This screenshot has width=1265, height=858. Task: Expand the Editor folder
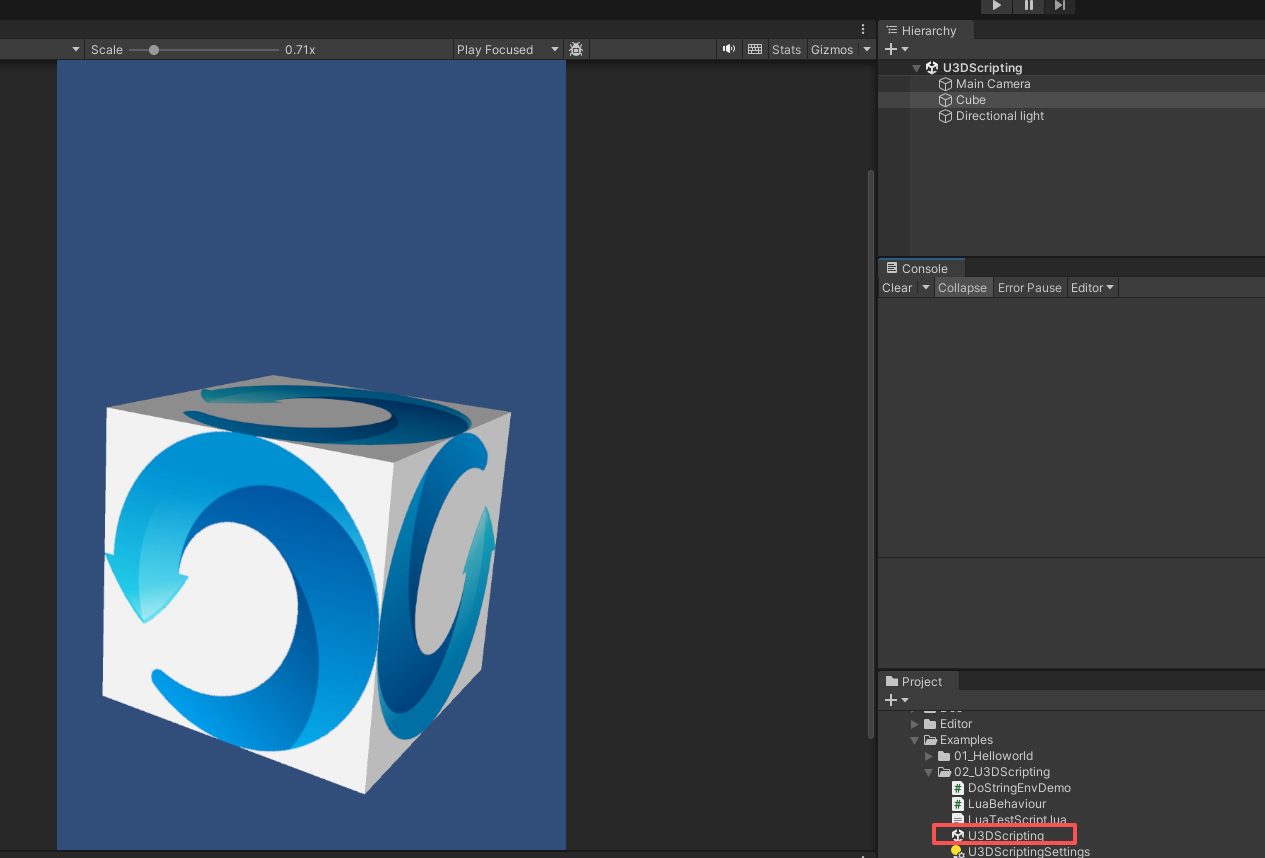tap(914, 724)
